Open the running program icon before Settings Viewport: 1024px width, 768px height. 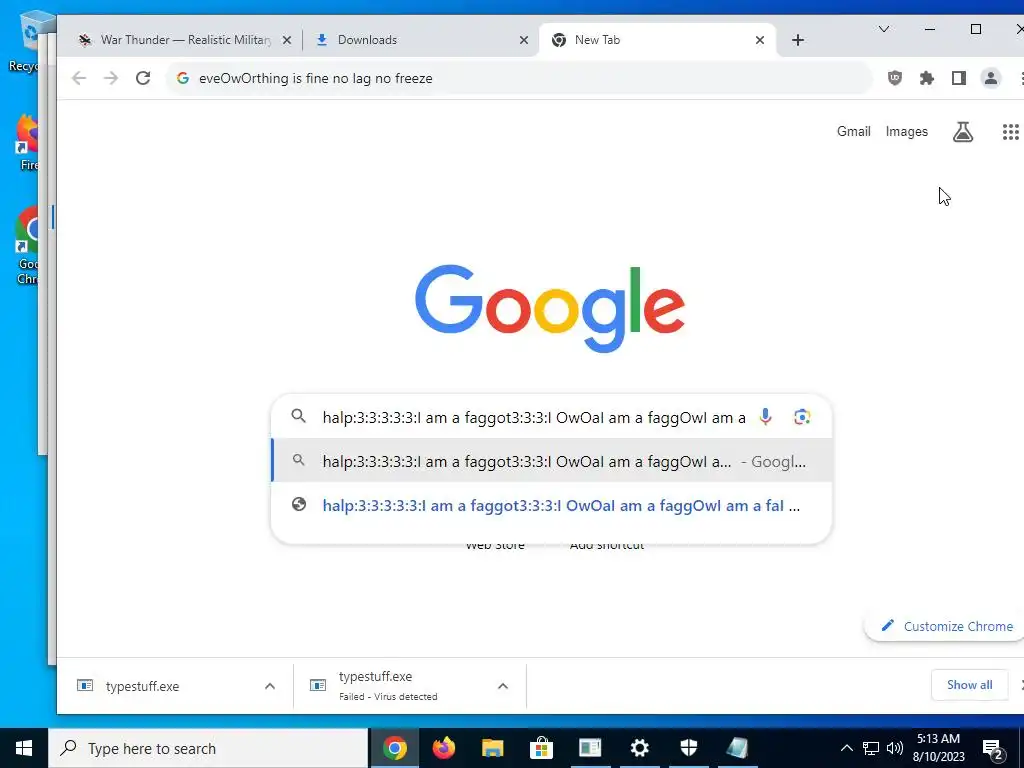pyautogui.click(x=590, y=748)
